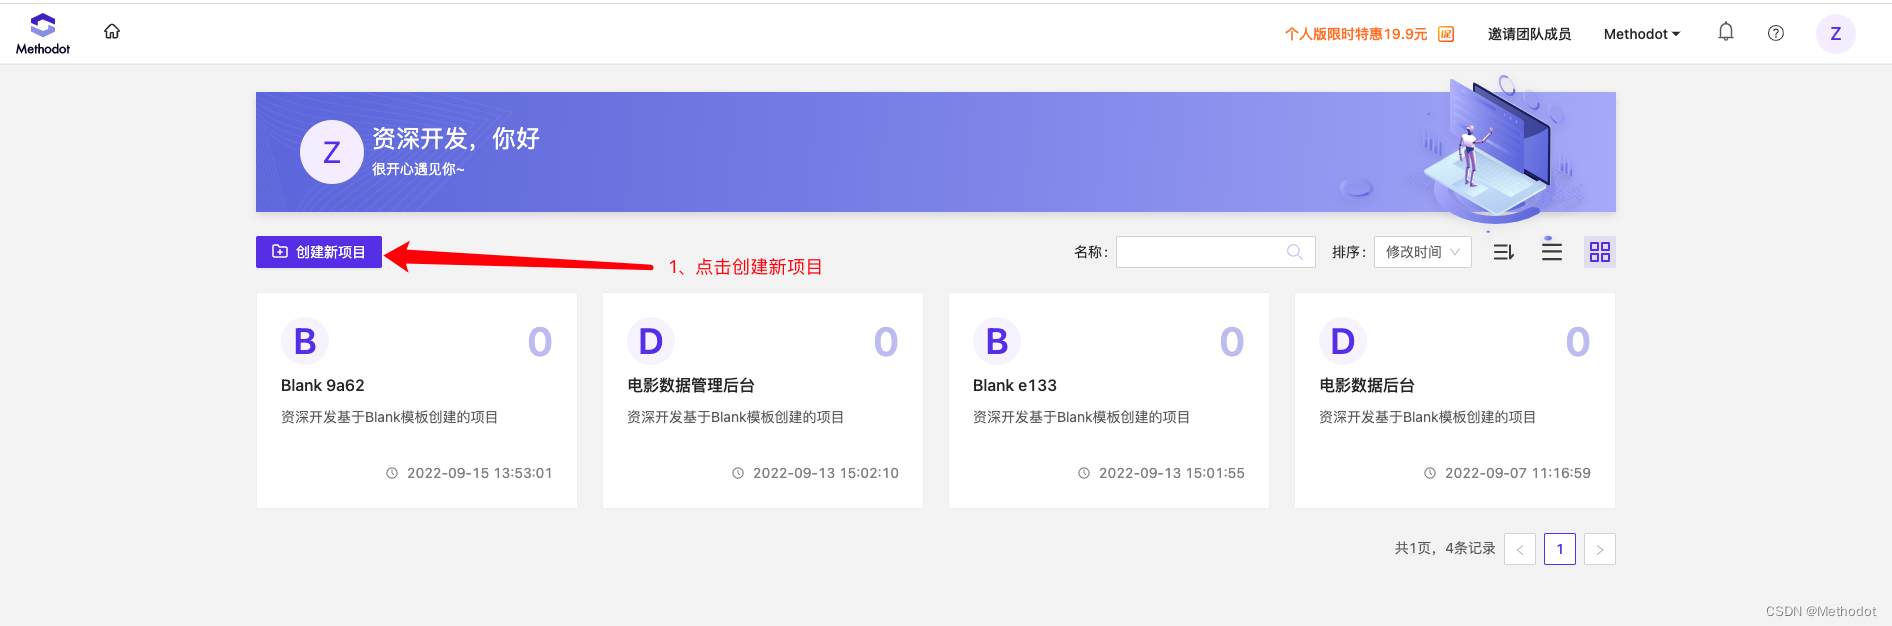Click the 0 count on Blank 9a62 card
The width and height of the screenshot is (1892, 626).
coord(540,342)
